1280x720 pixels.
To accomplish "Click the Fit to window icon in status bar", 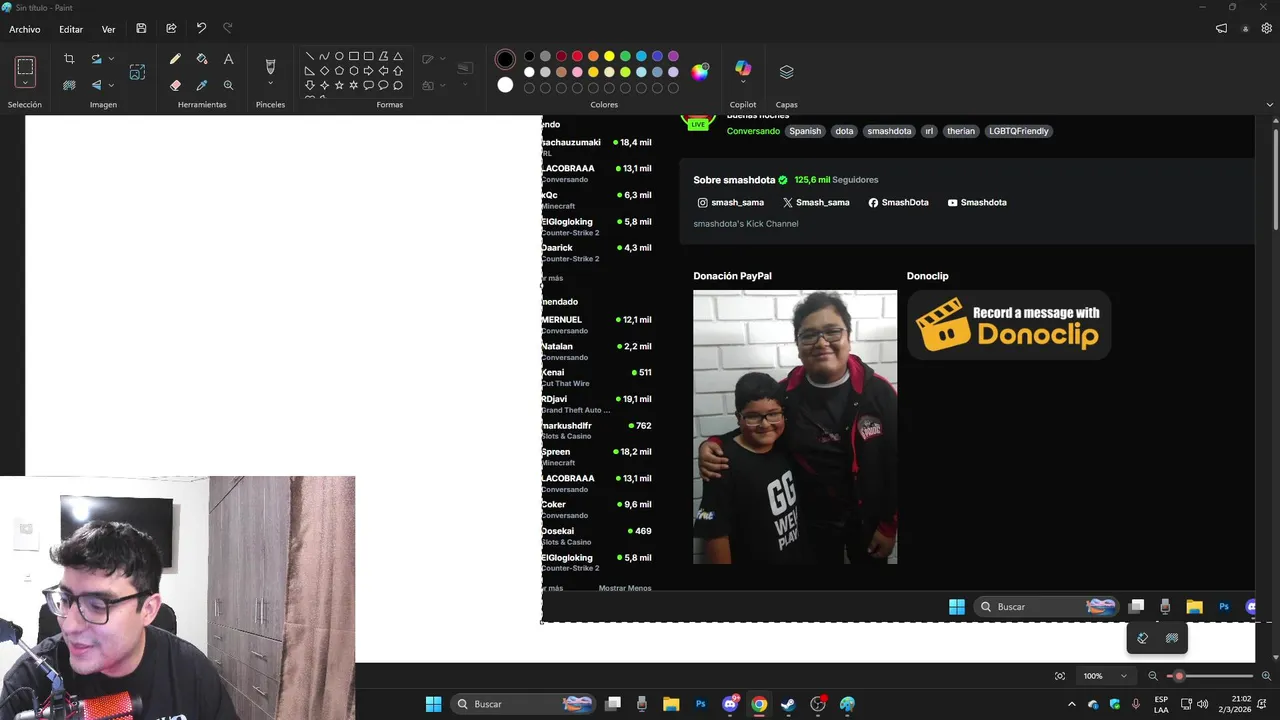I will (1060, 676).
